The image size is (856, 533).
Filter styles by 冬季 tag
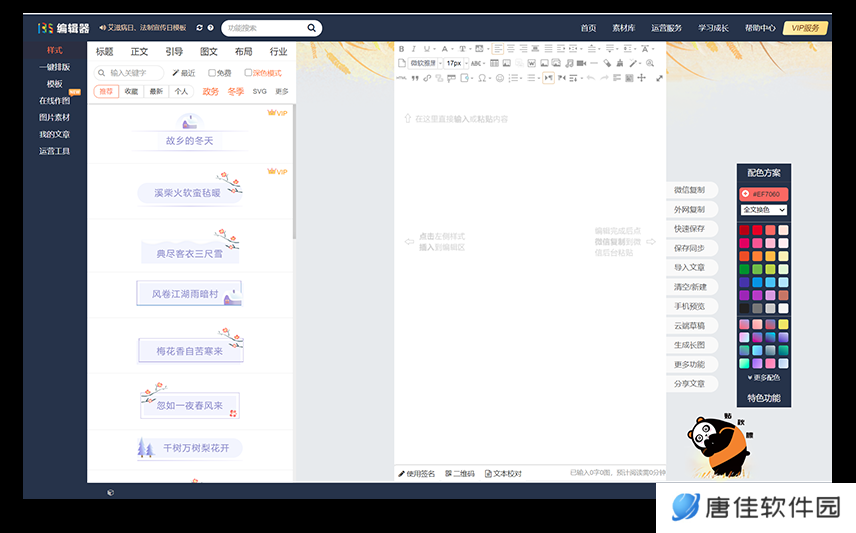click(x=236, y=91)
